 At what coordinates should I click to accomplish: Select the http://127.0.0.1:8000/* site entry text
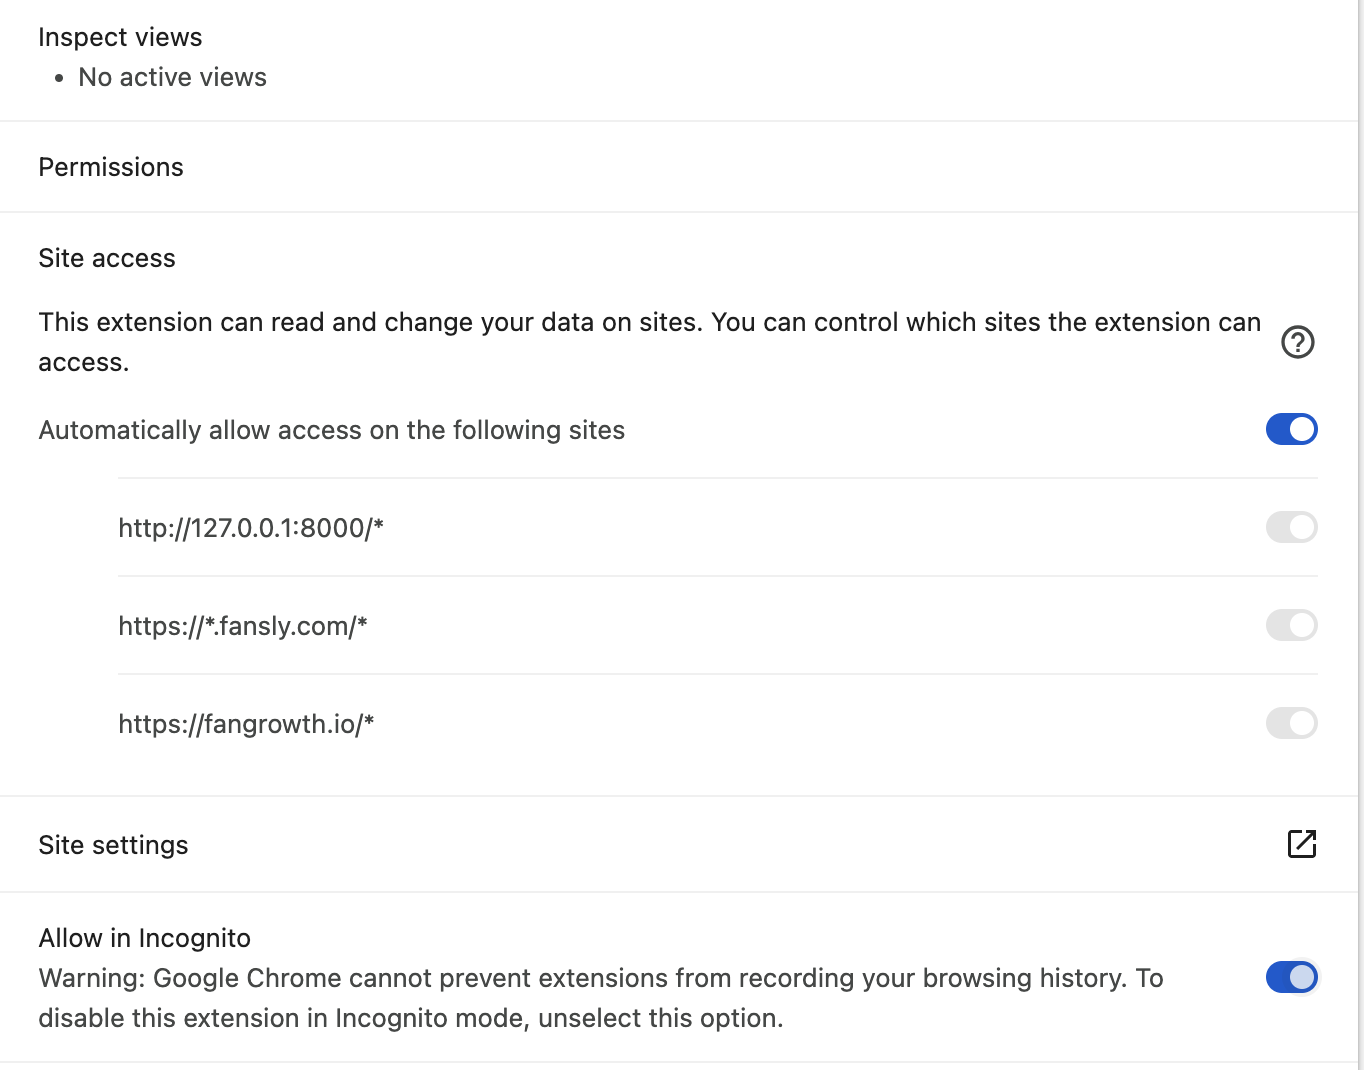[251, 528]
